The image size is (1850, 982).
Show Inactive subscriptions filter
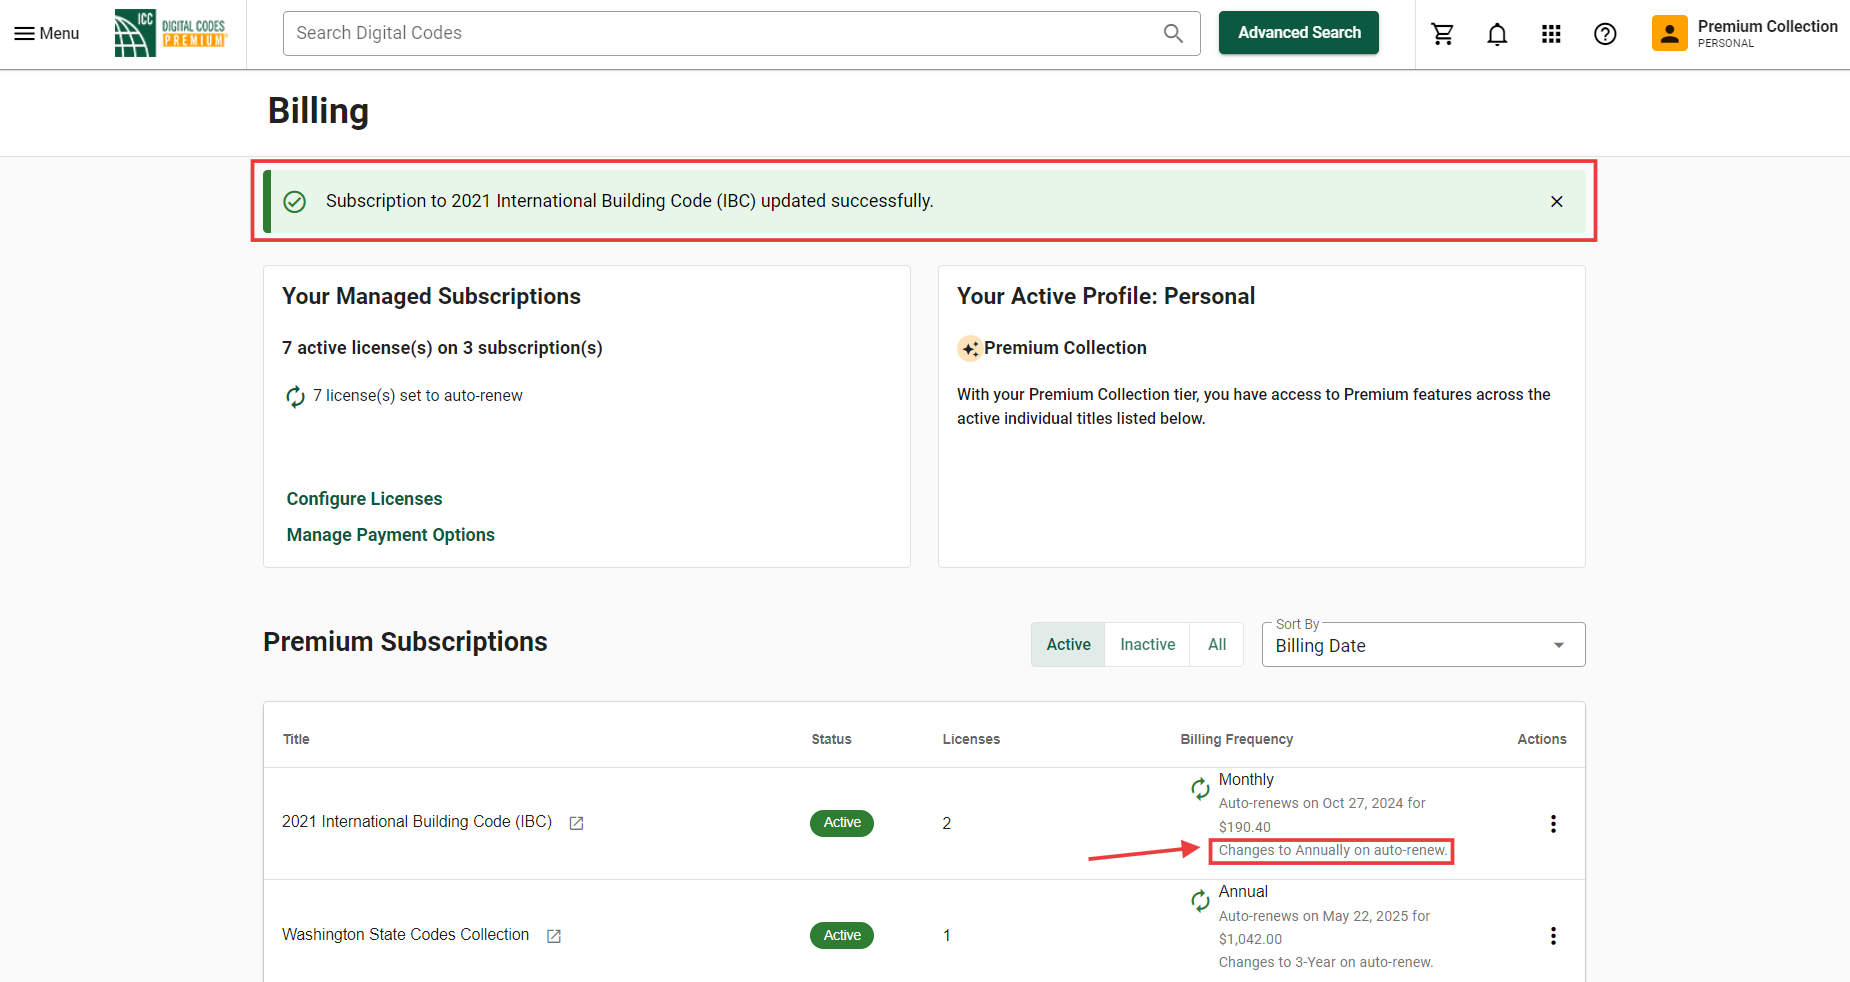coord(1147,645)
